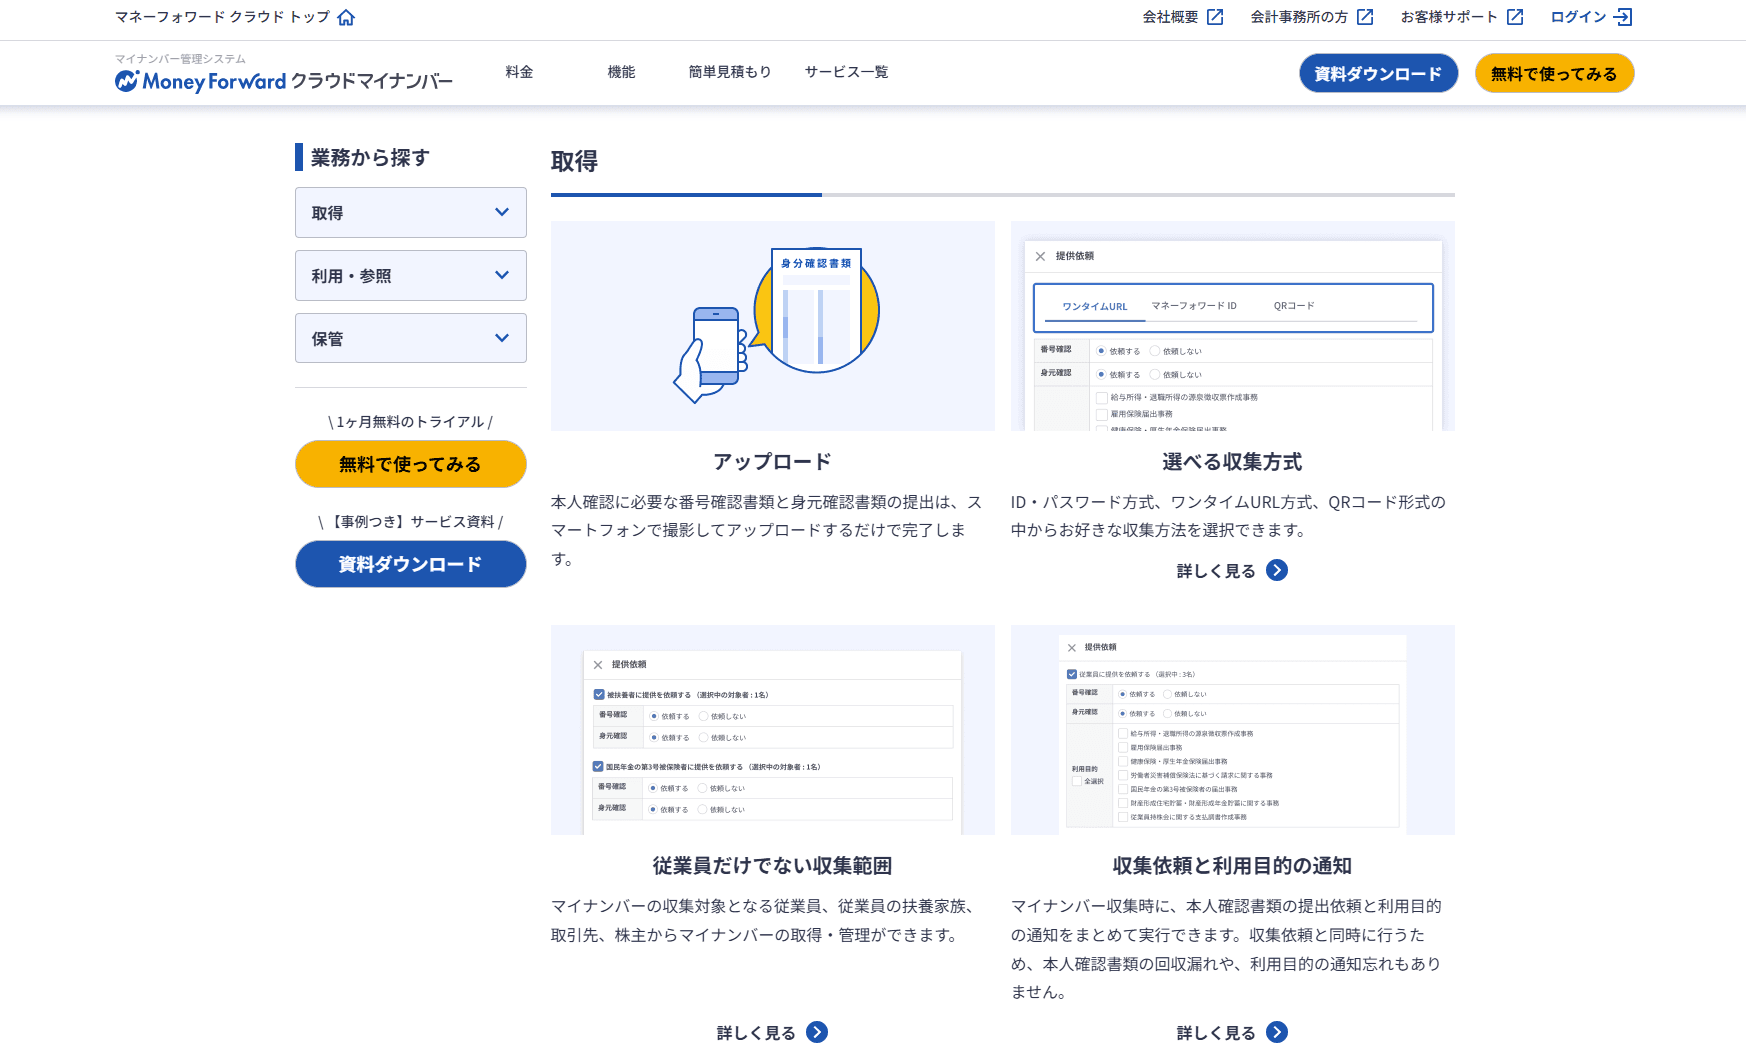
Task: Click the Money Forward クラウドマイナンバー logo
Action: point(284,81)
